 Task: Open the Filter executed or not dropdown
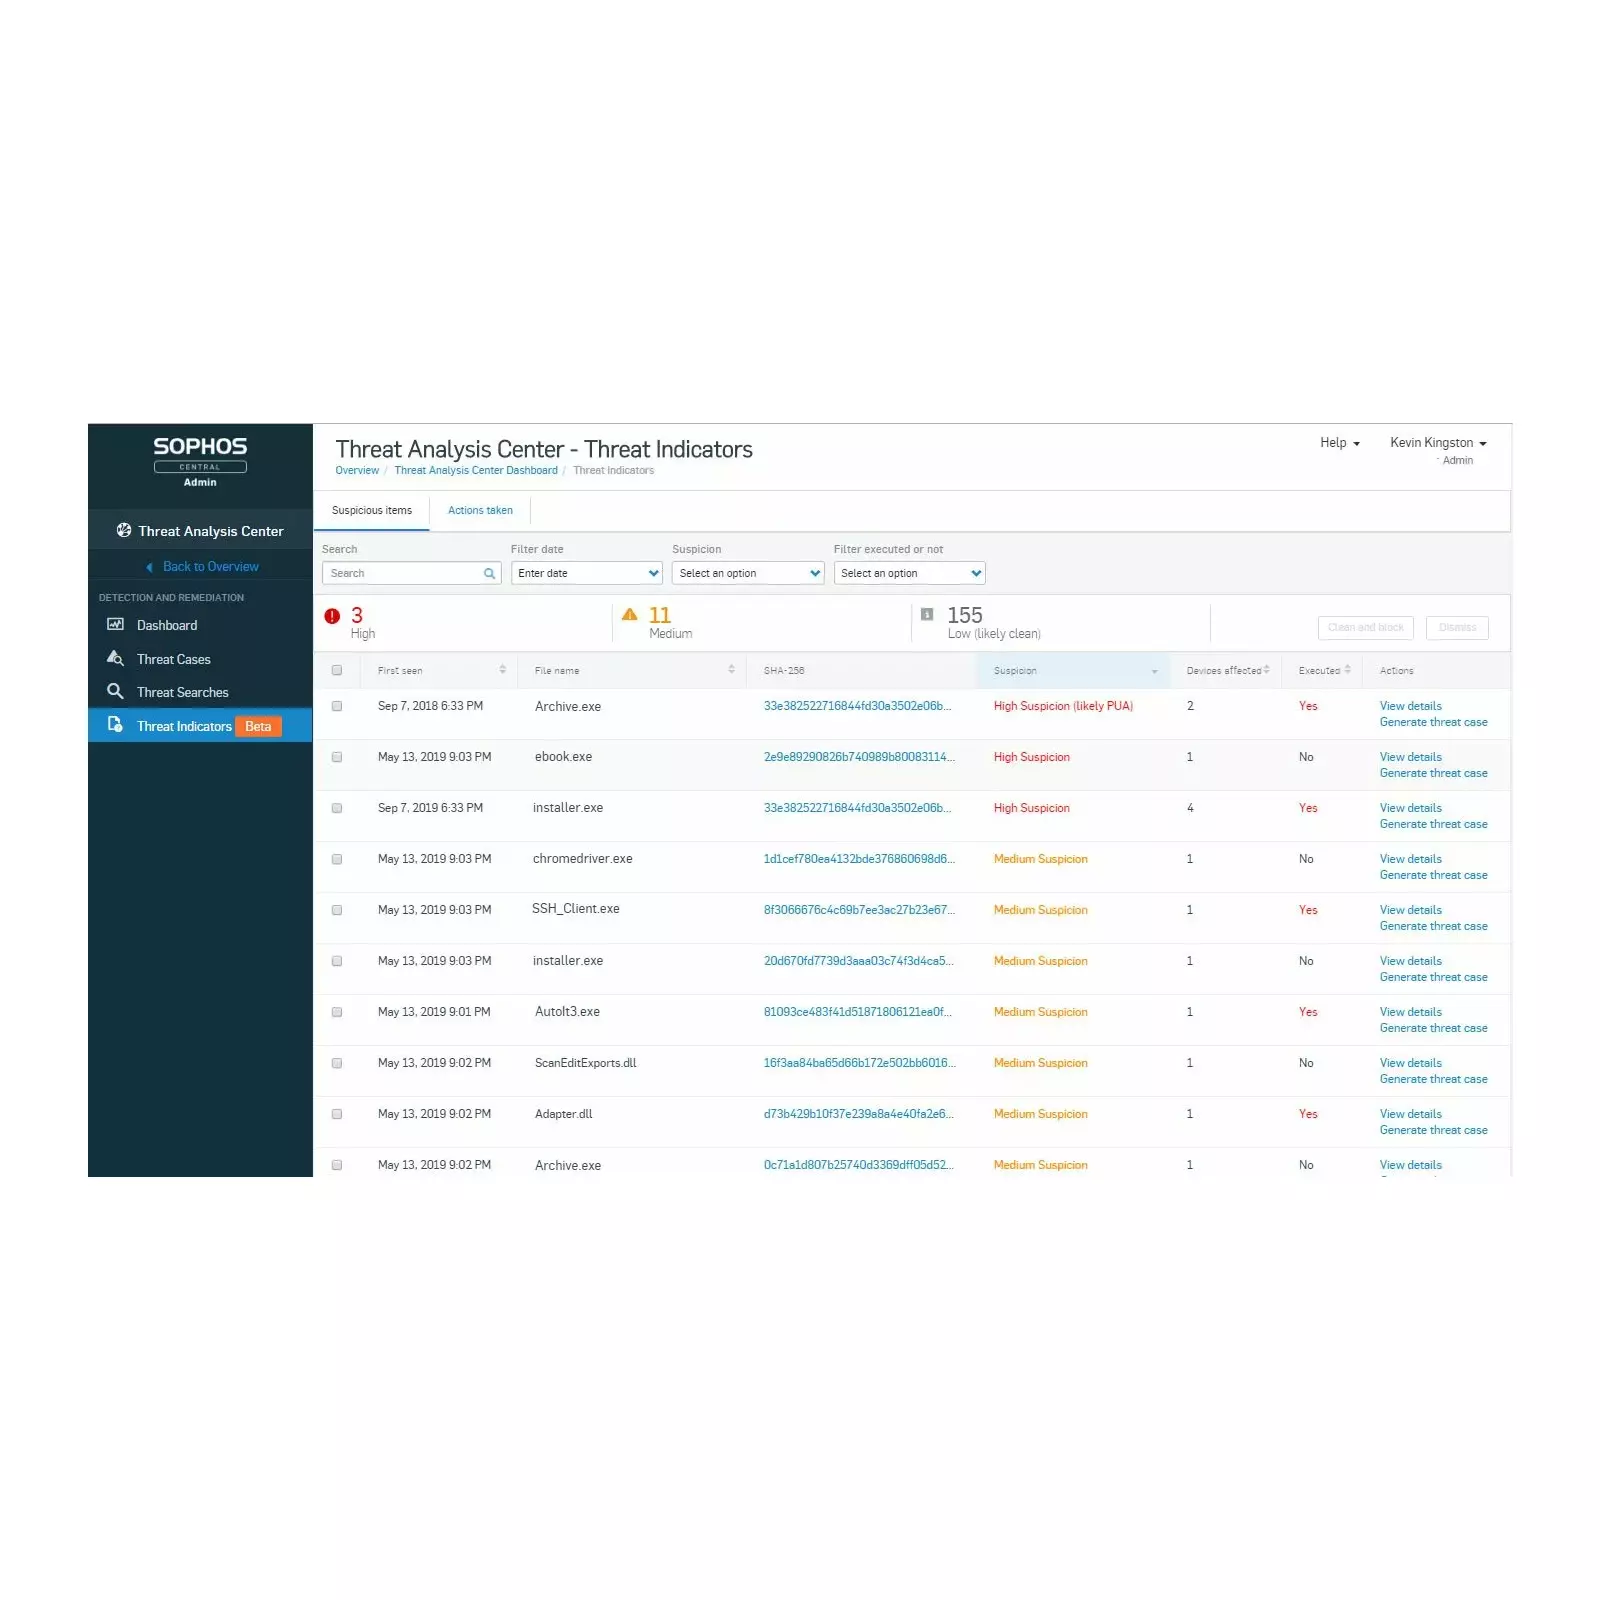pos(910,573)
